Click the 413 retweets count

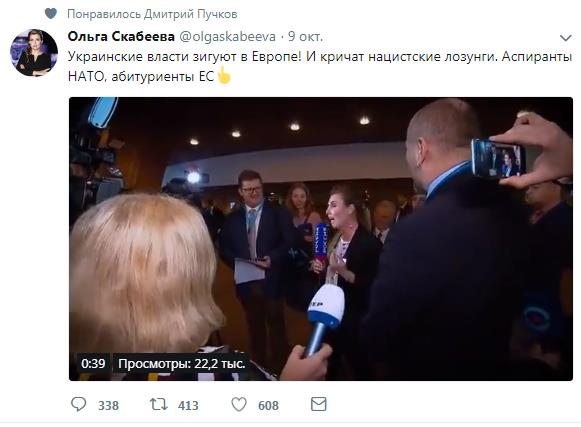[x=188, y=406]
